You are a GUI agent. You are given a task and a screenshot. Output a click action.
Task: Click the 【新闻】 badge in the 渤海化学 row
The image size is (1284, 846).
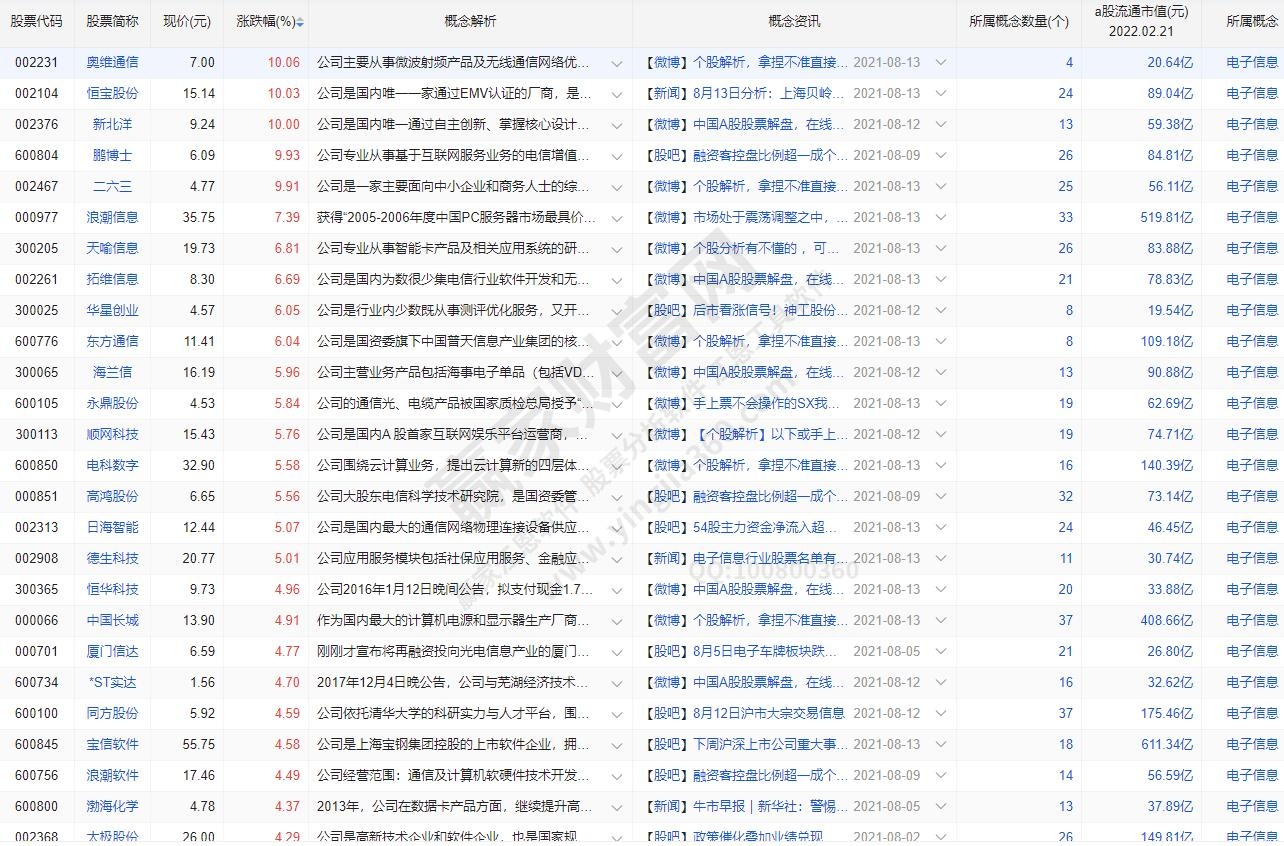click(x=665, y=806)
